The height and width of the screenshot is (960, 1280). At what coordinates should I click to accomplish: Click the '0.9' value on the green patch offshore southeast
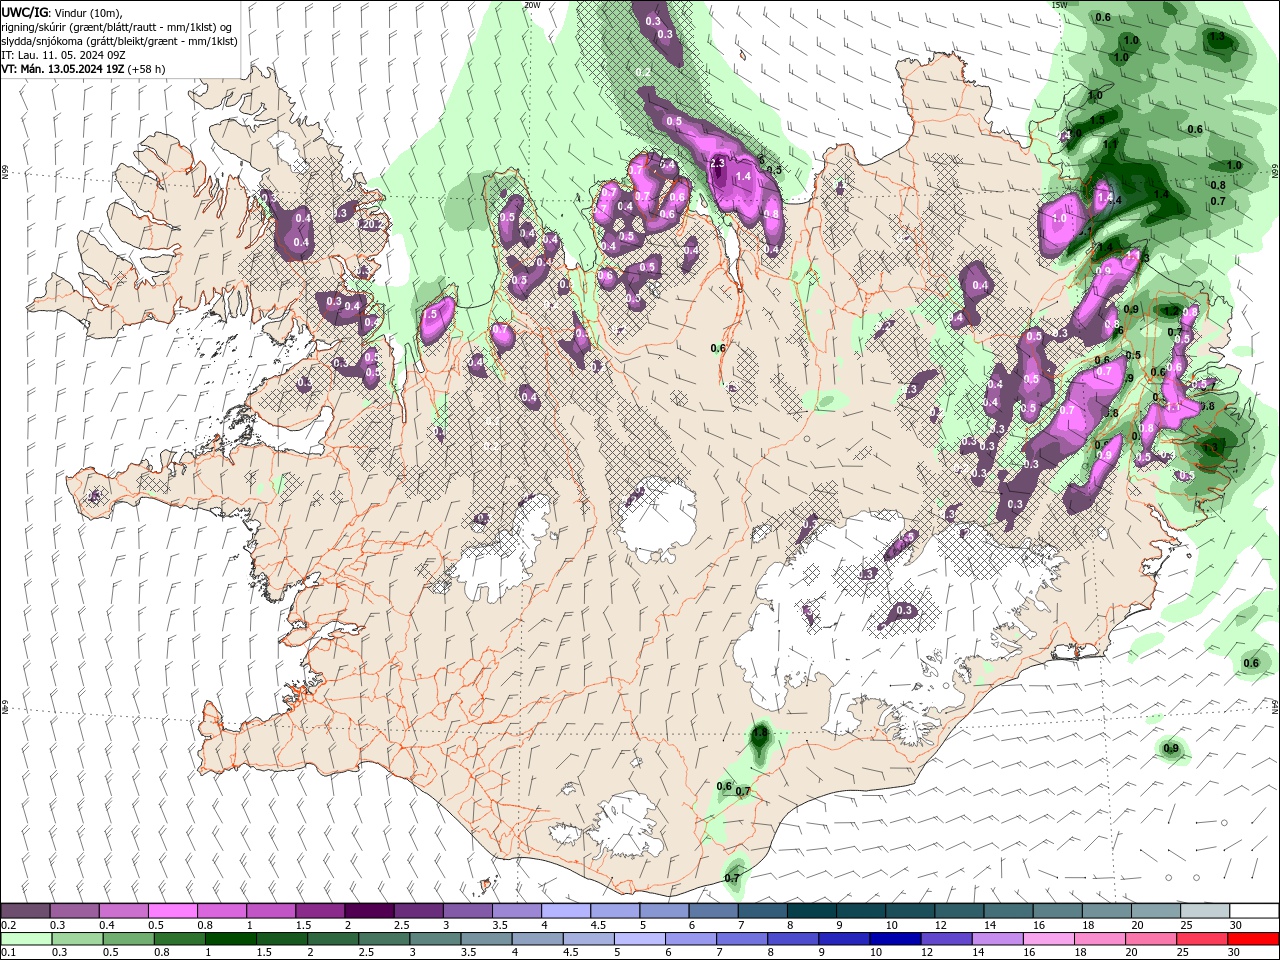[1171, 749]
